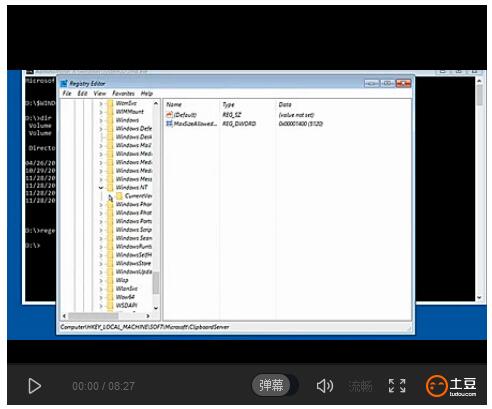Image resolution: width=492 pixels, height=409 pixels.
Task: Click the Windows Desk folder icon
Action: pyautogui.click(x=110, y=137)
